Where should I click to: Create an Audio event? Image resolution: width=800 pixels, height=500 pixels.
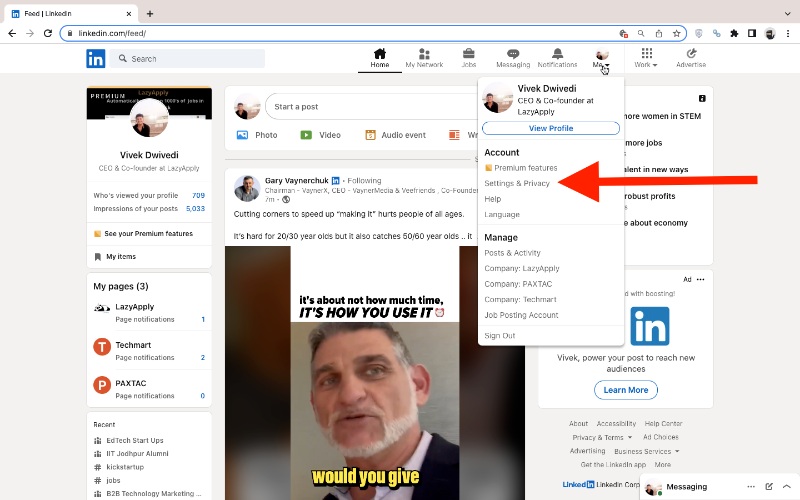(x=395, y=135)
